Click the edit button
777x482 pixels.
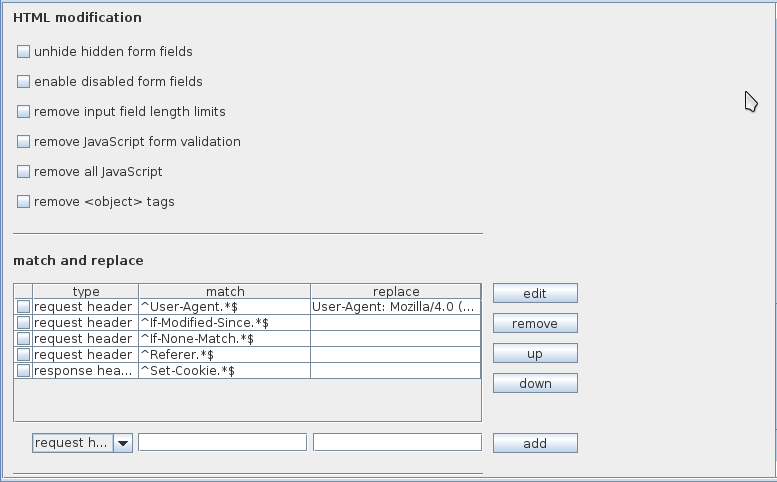535,293
